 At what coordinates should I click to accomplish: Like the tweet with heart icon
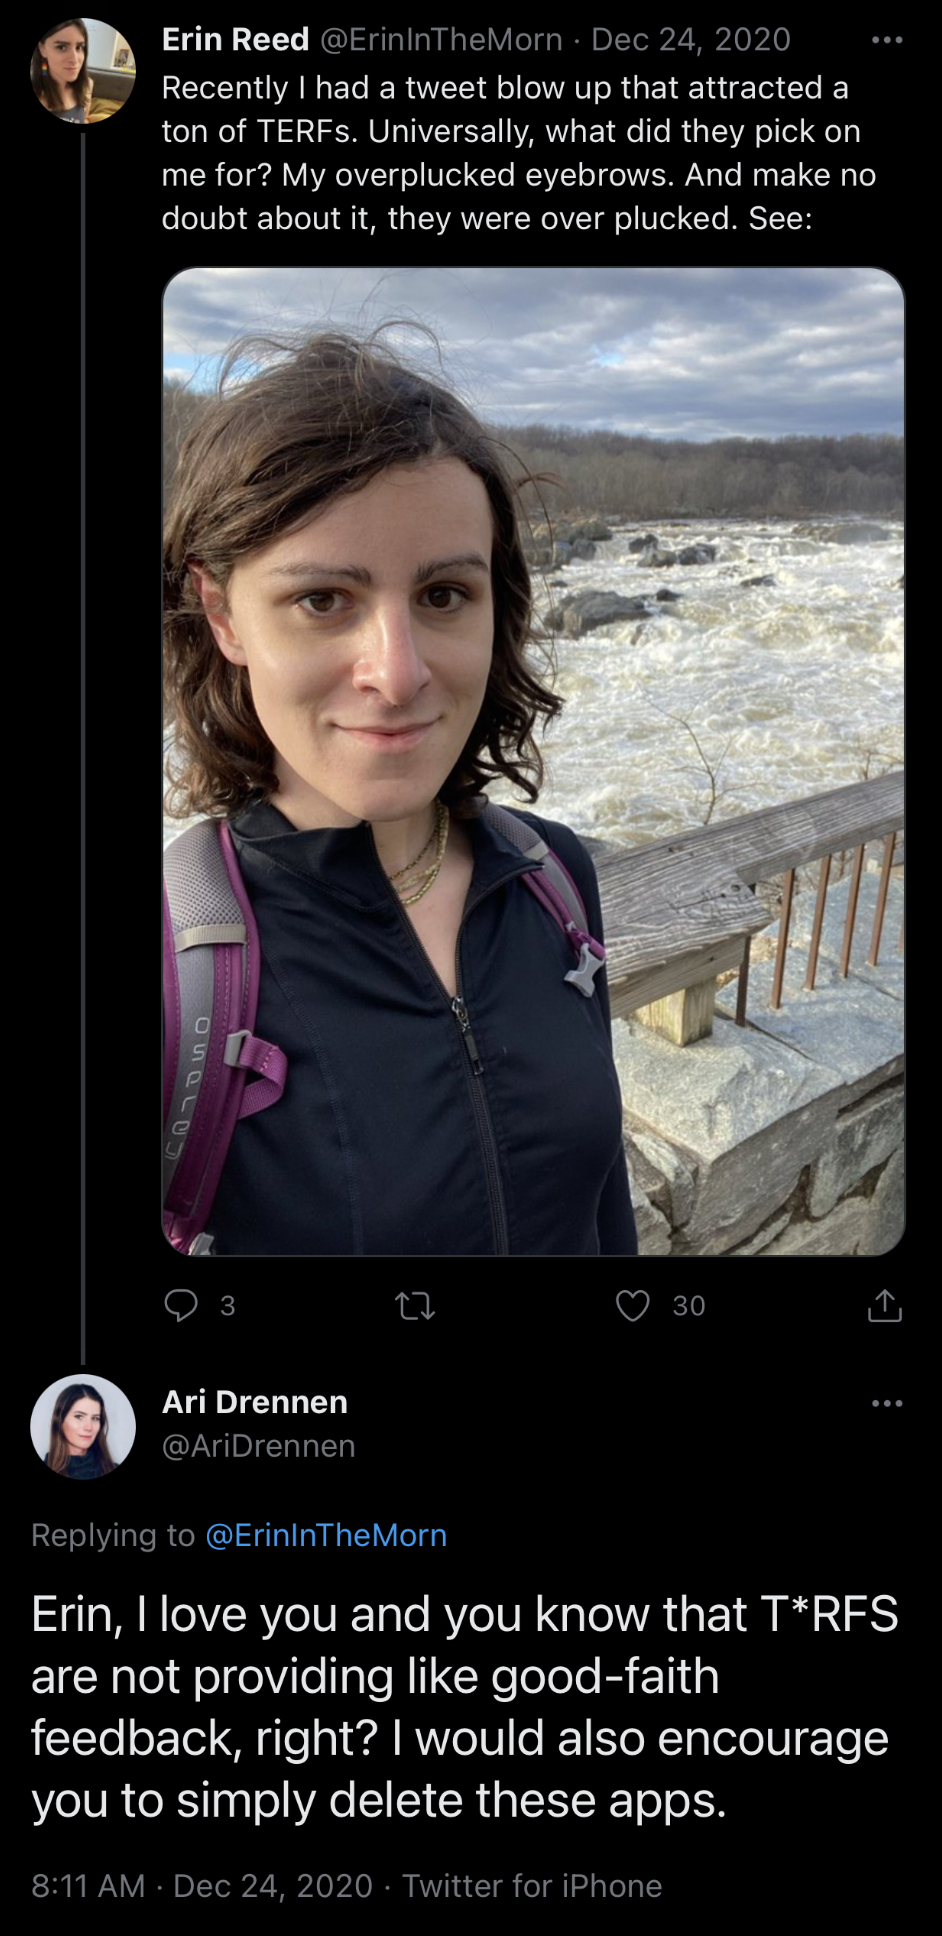click(x=632, y=1305)
